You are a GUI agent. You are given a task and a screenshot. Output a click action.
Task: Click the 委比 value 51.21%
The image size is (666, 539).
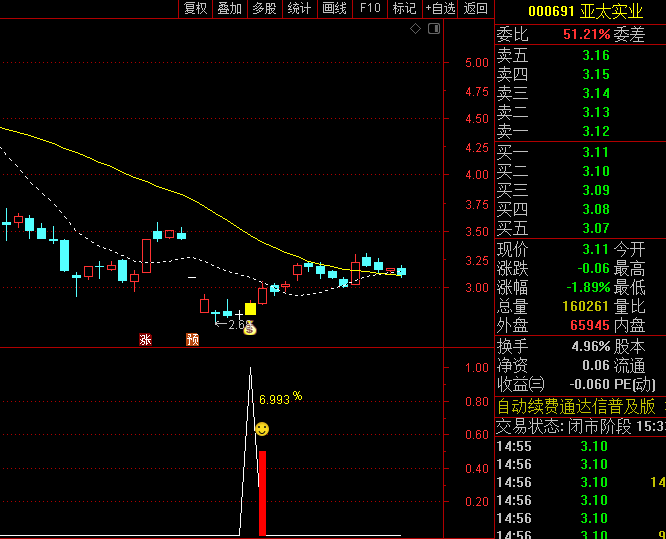coord(587,34)
